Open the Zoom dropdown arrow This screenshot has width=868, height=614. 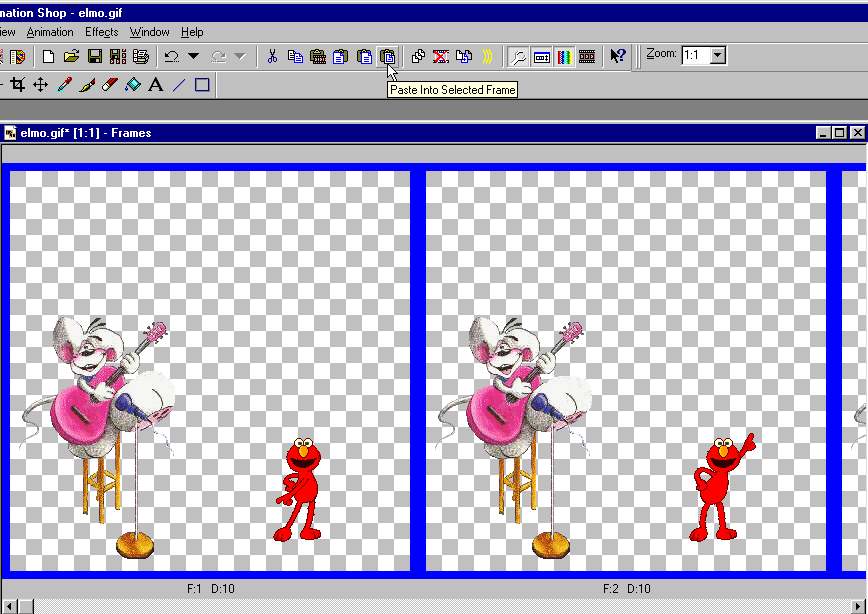(x=718, y=55)
